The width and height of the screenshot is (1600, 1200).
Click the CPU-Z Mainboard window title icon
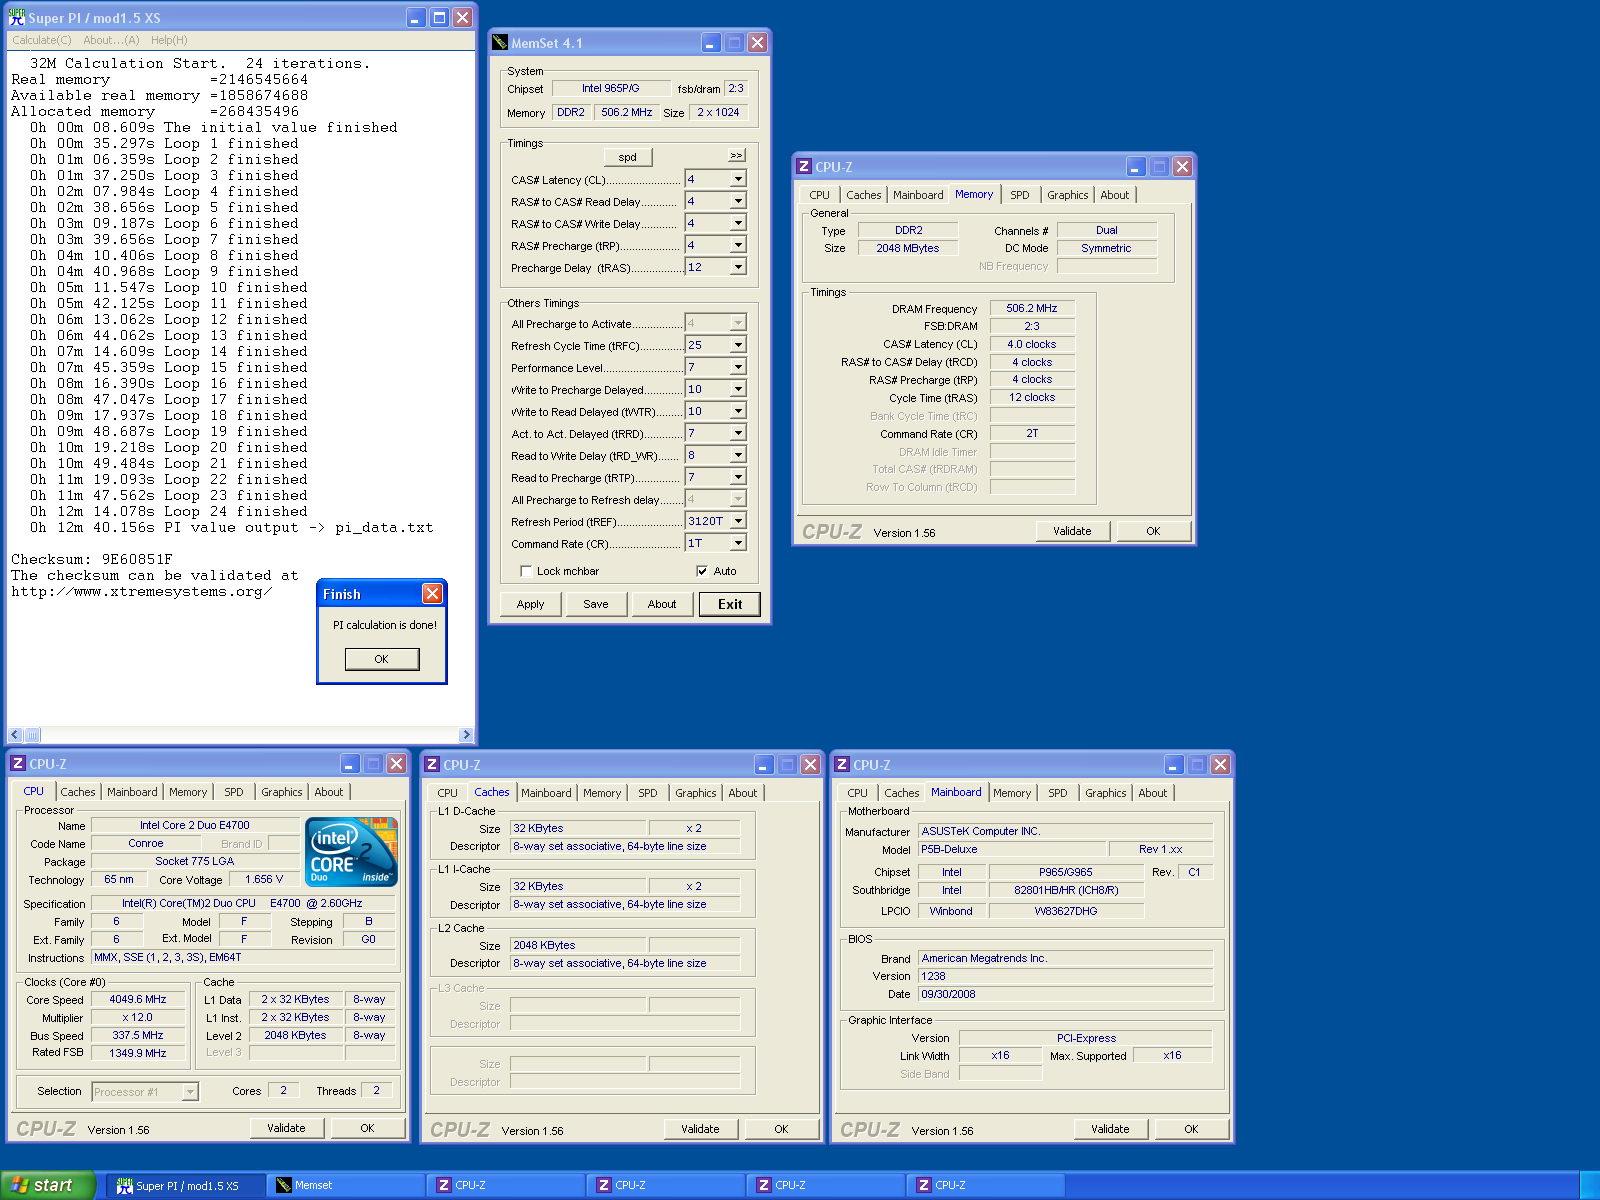pyautogui.click(x=842, y=765)
